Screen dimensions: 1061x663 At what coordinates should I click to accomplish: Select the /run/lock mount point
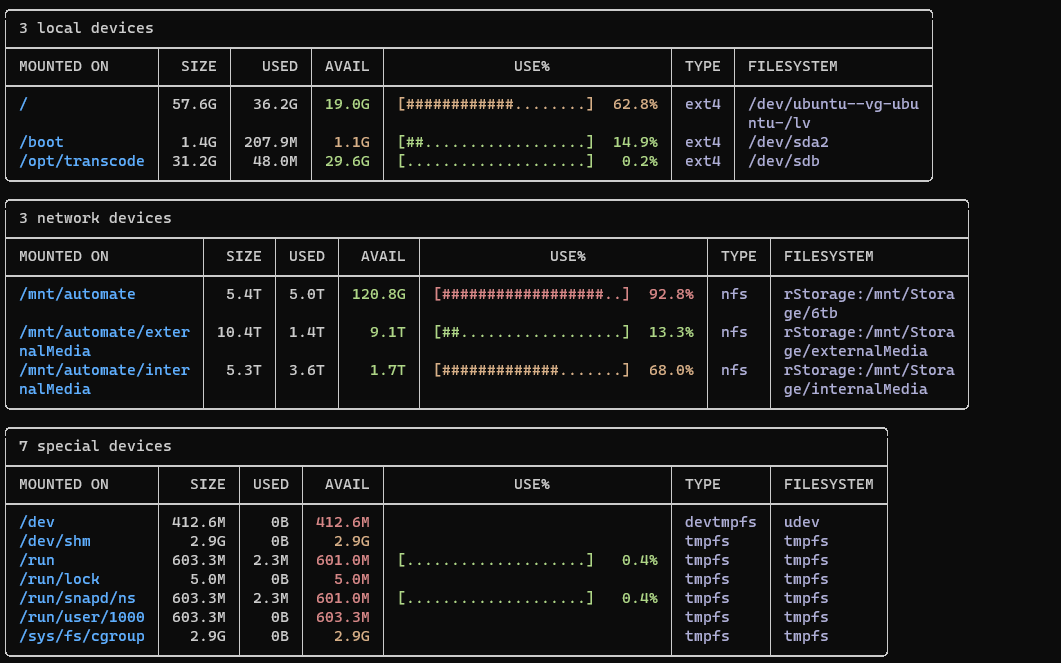click(60, 579)
